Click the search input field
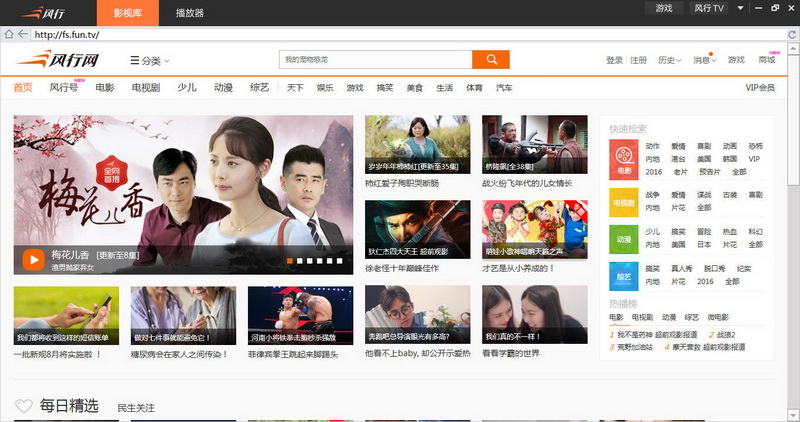 [x=374, y=60]
